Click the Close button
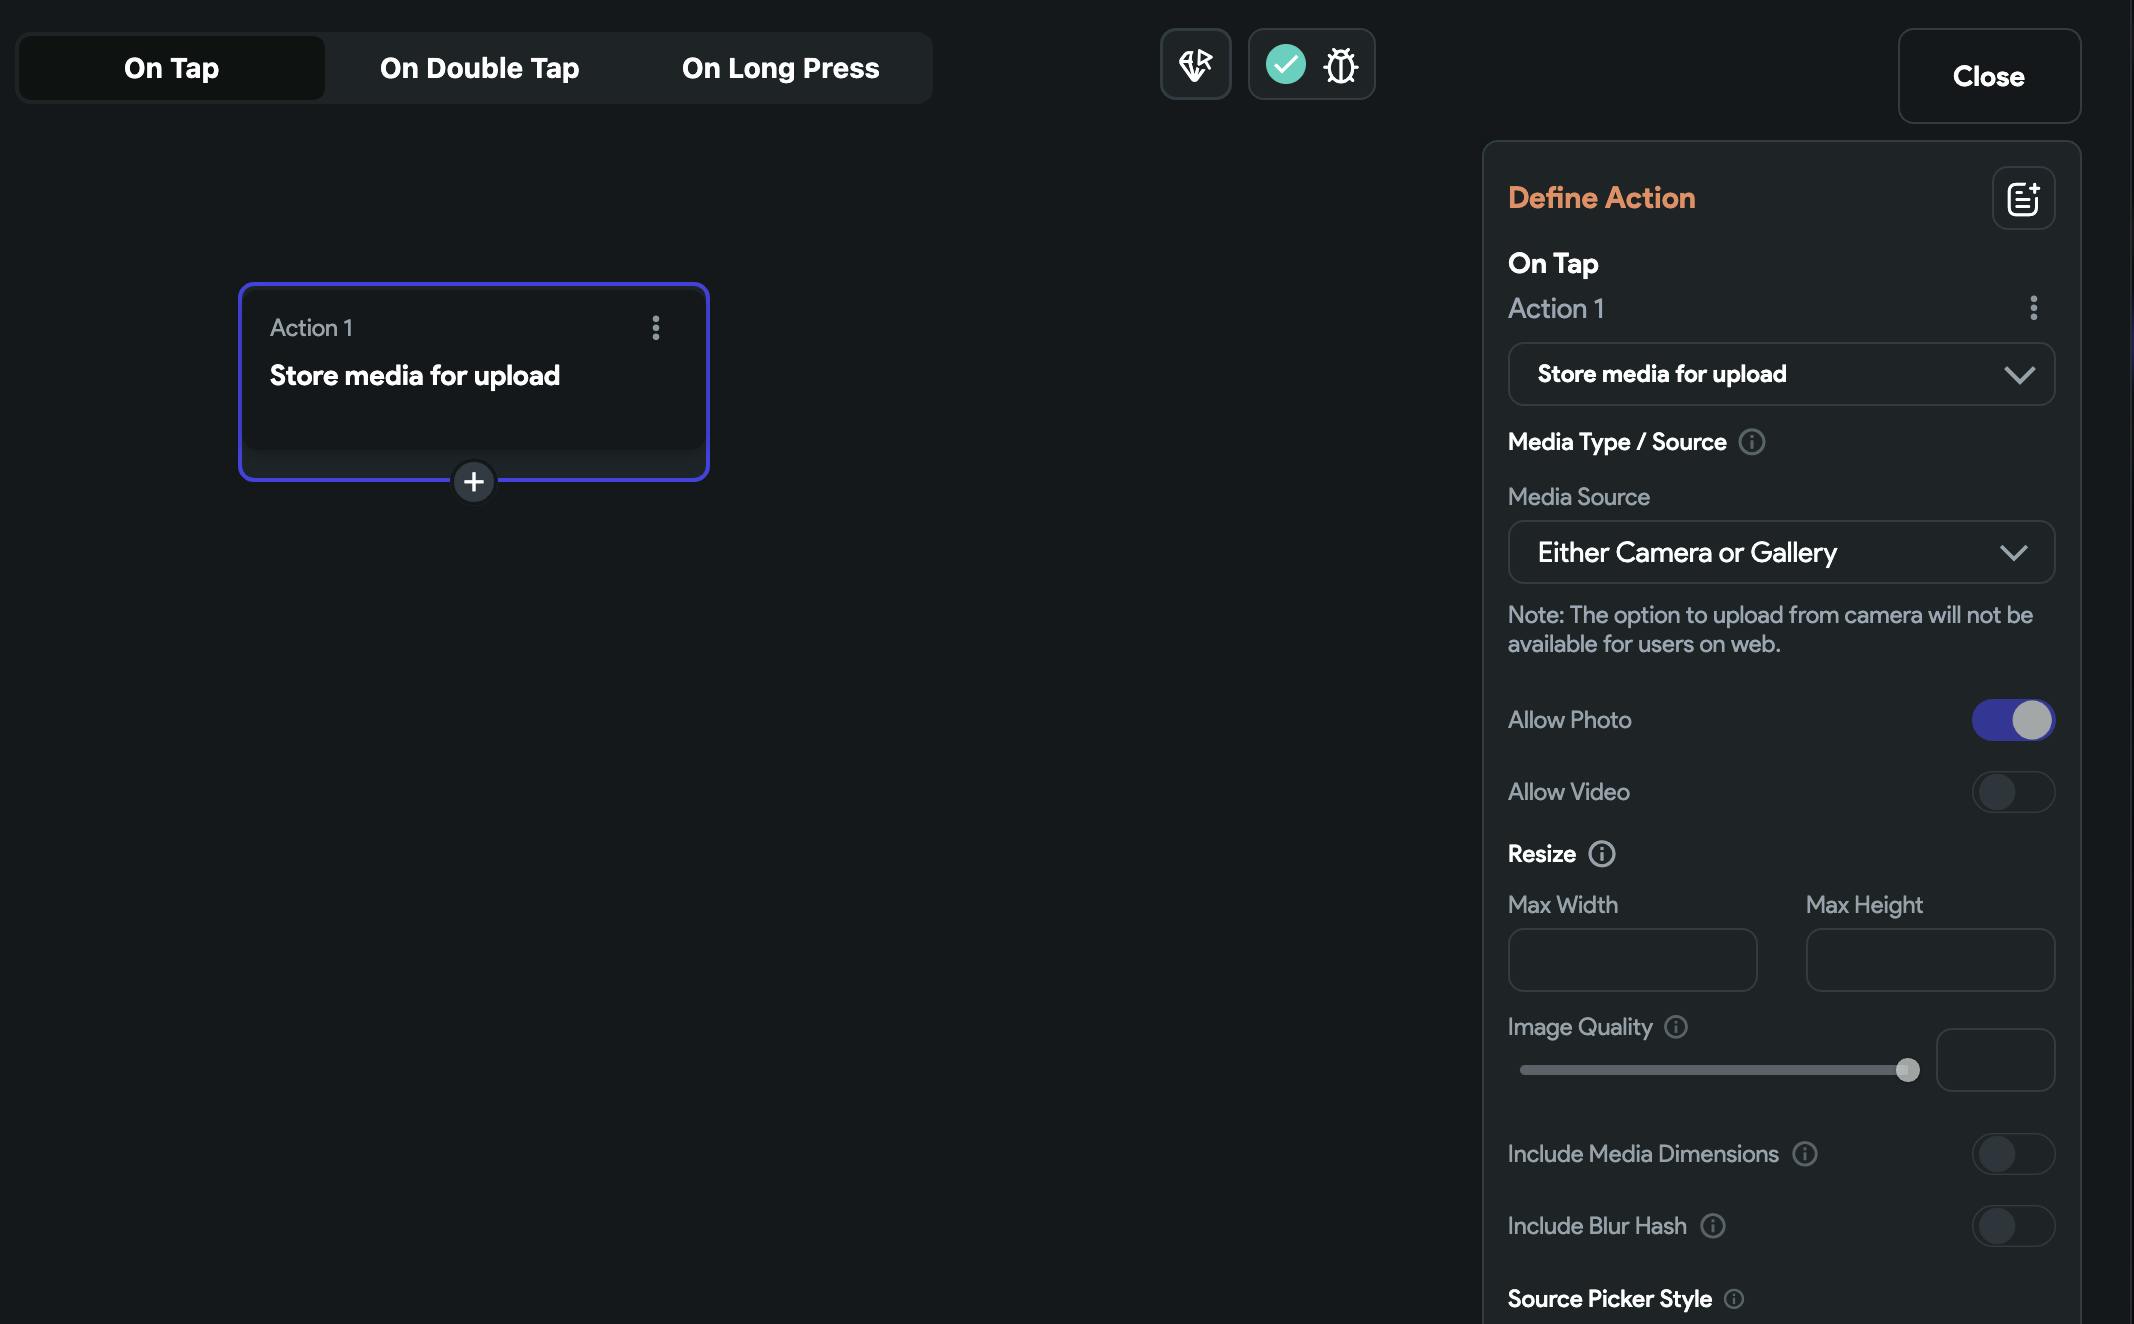This screenshot has width=2134, height=1324. tap(1988, 76)
